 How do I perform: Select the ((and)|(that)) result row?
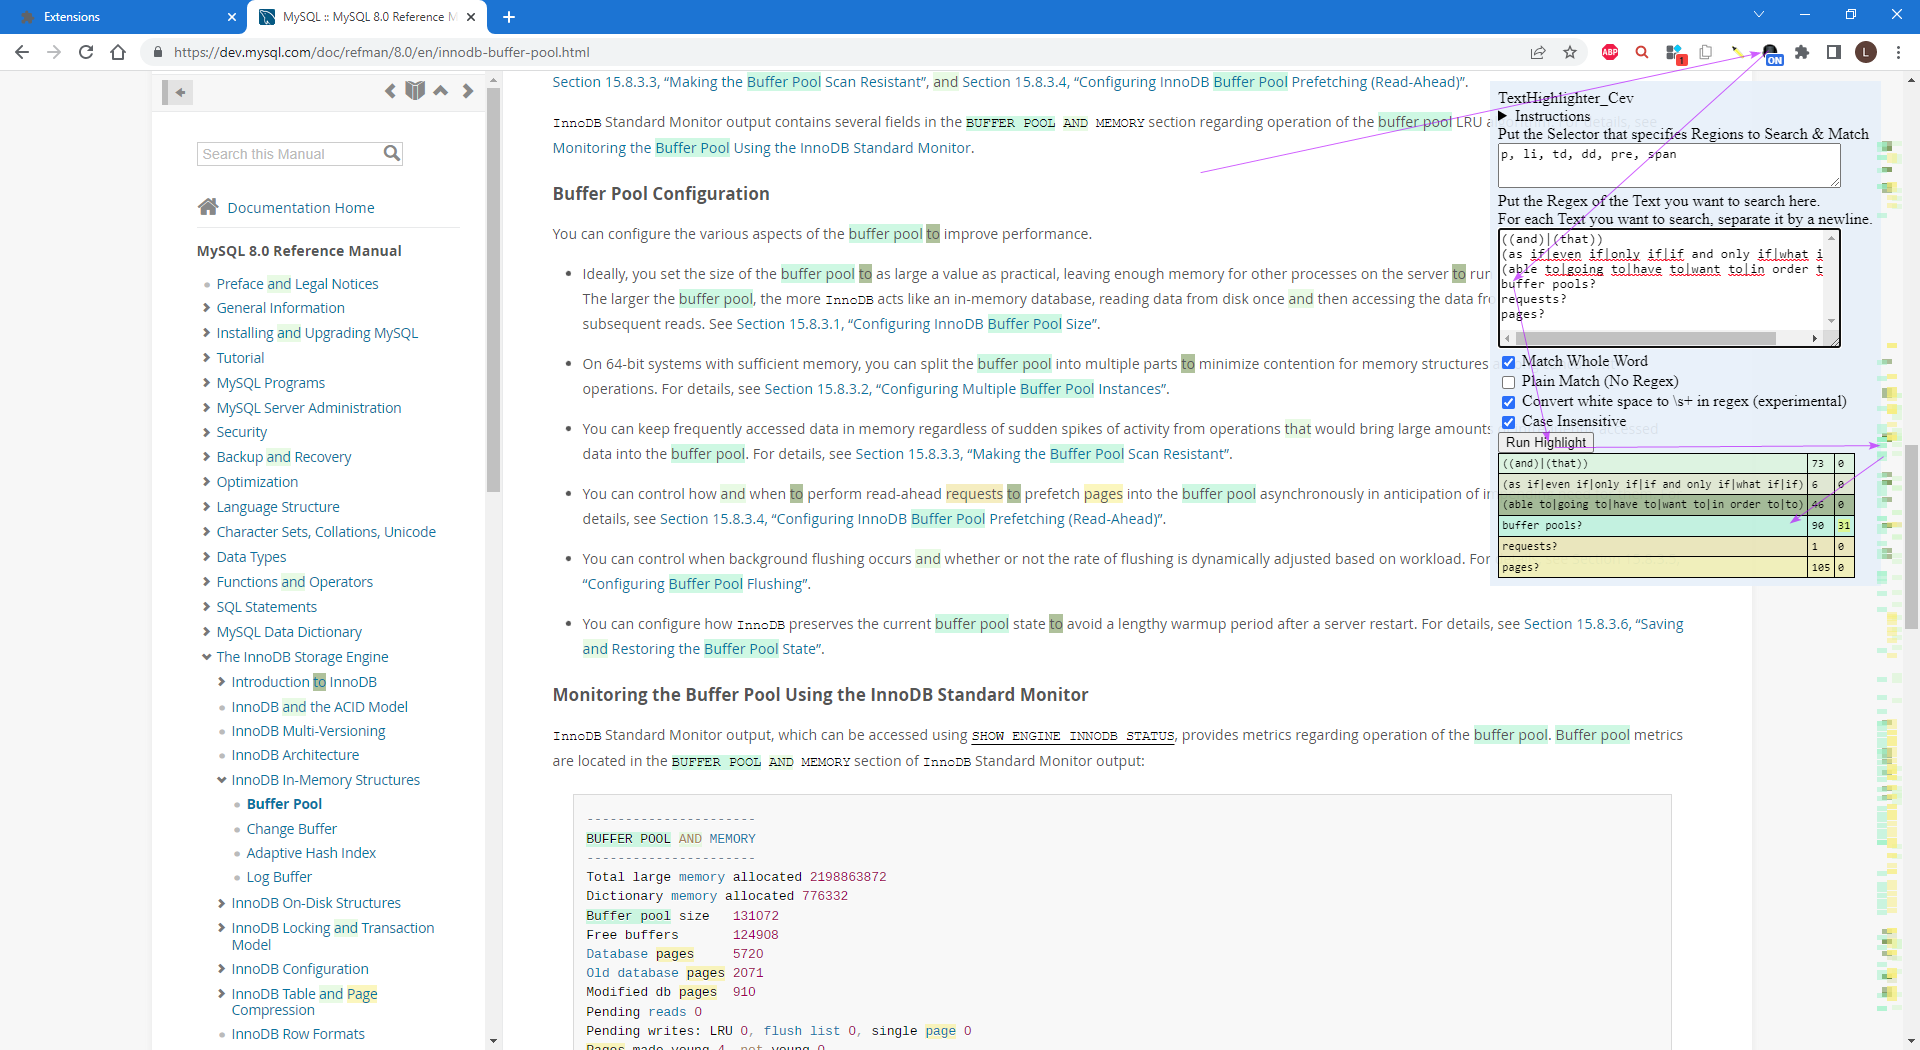pyautogui.click(x=1676, y=463)
